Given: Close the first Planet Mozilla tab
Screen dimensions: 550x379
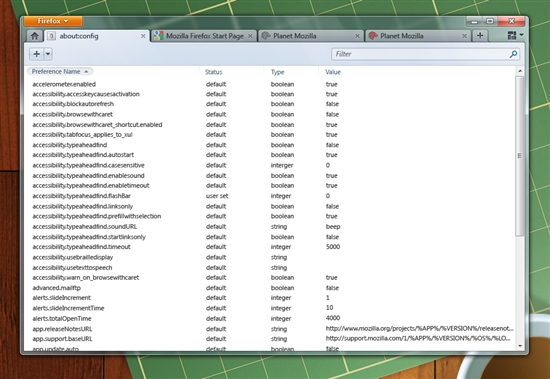Looking at the screenshot, I should [357, 36].
